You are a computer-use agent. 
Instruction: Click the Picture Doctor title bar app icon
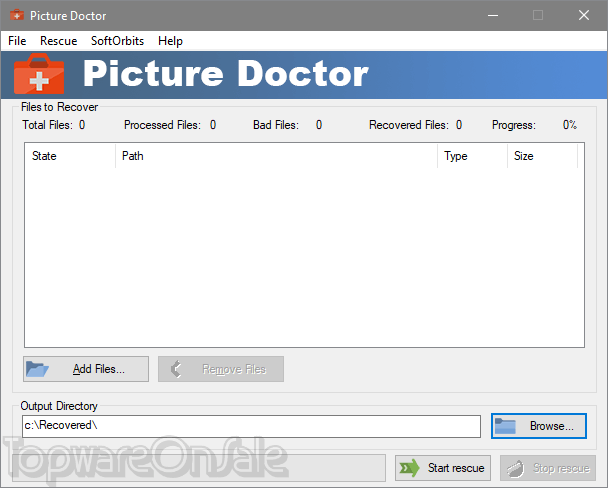point(17,16)
